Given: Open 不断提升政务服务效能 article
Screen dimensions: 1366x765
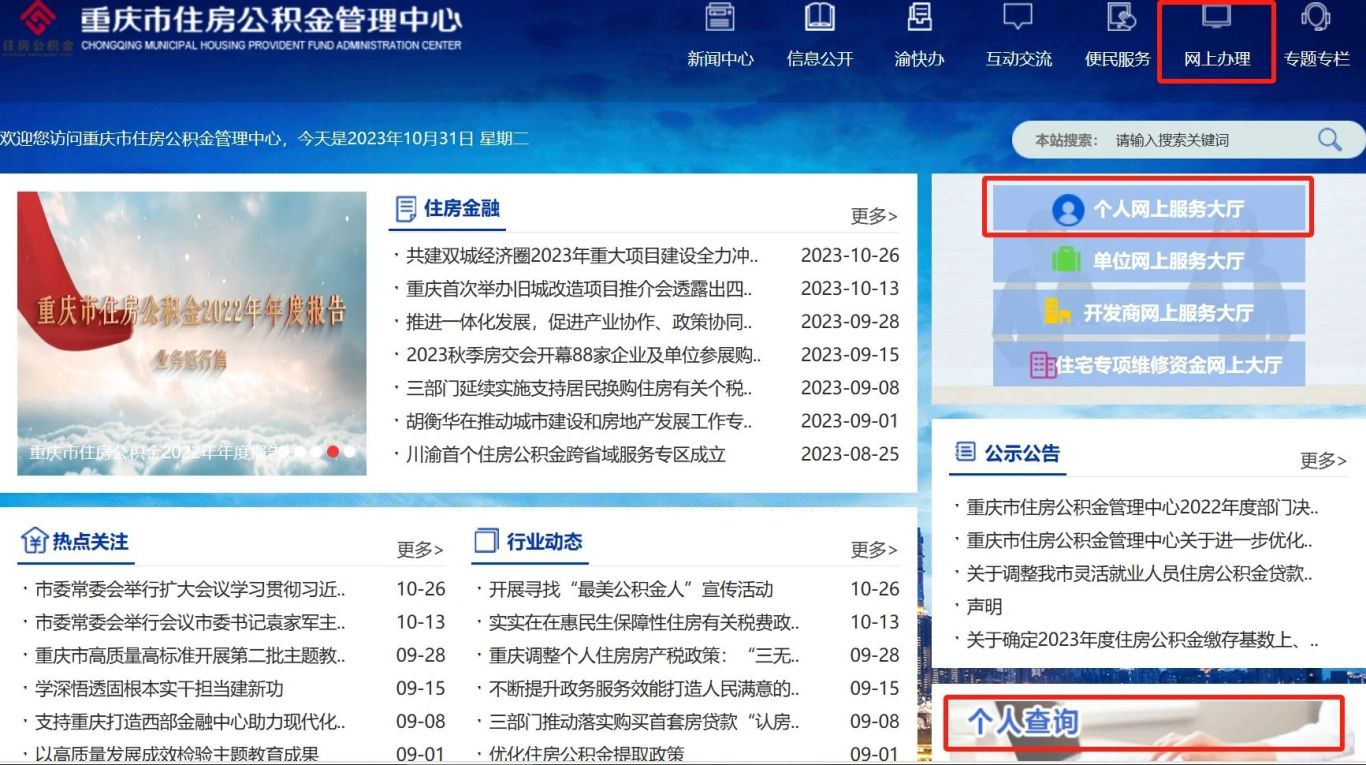Looking at the screenshot, I should coord(644,689).
